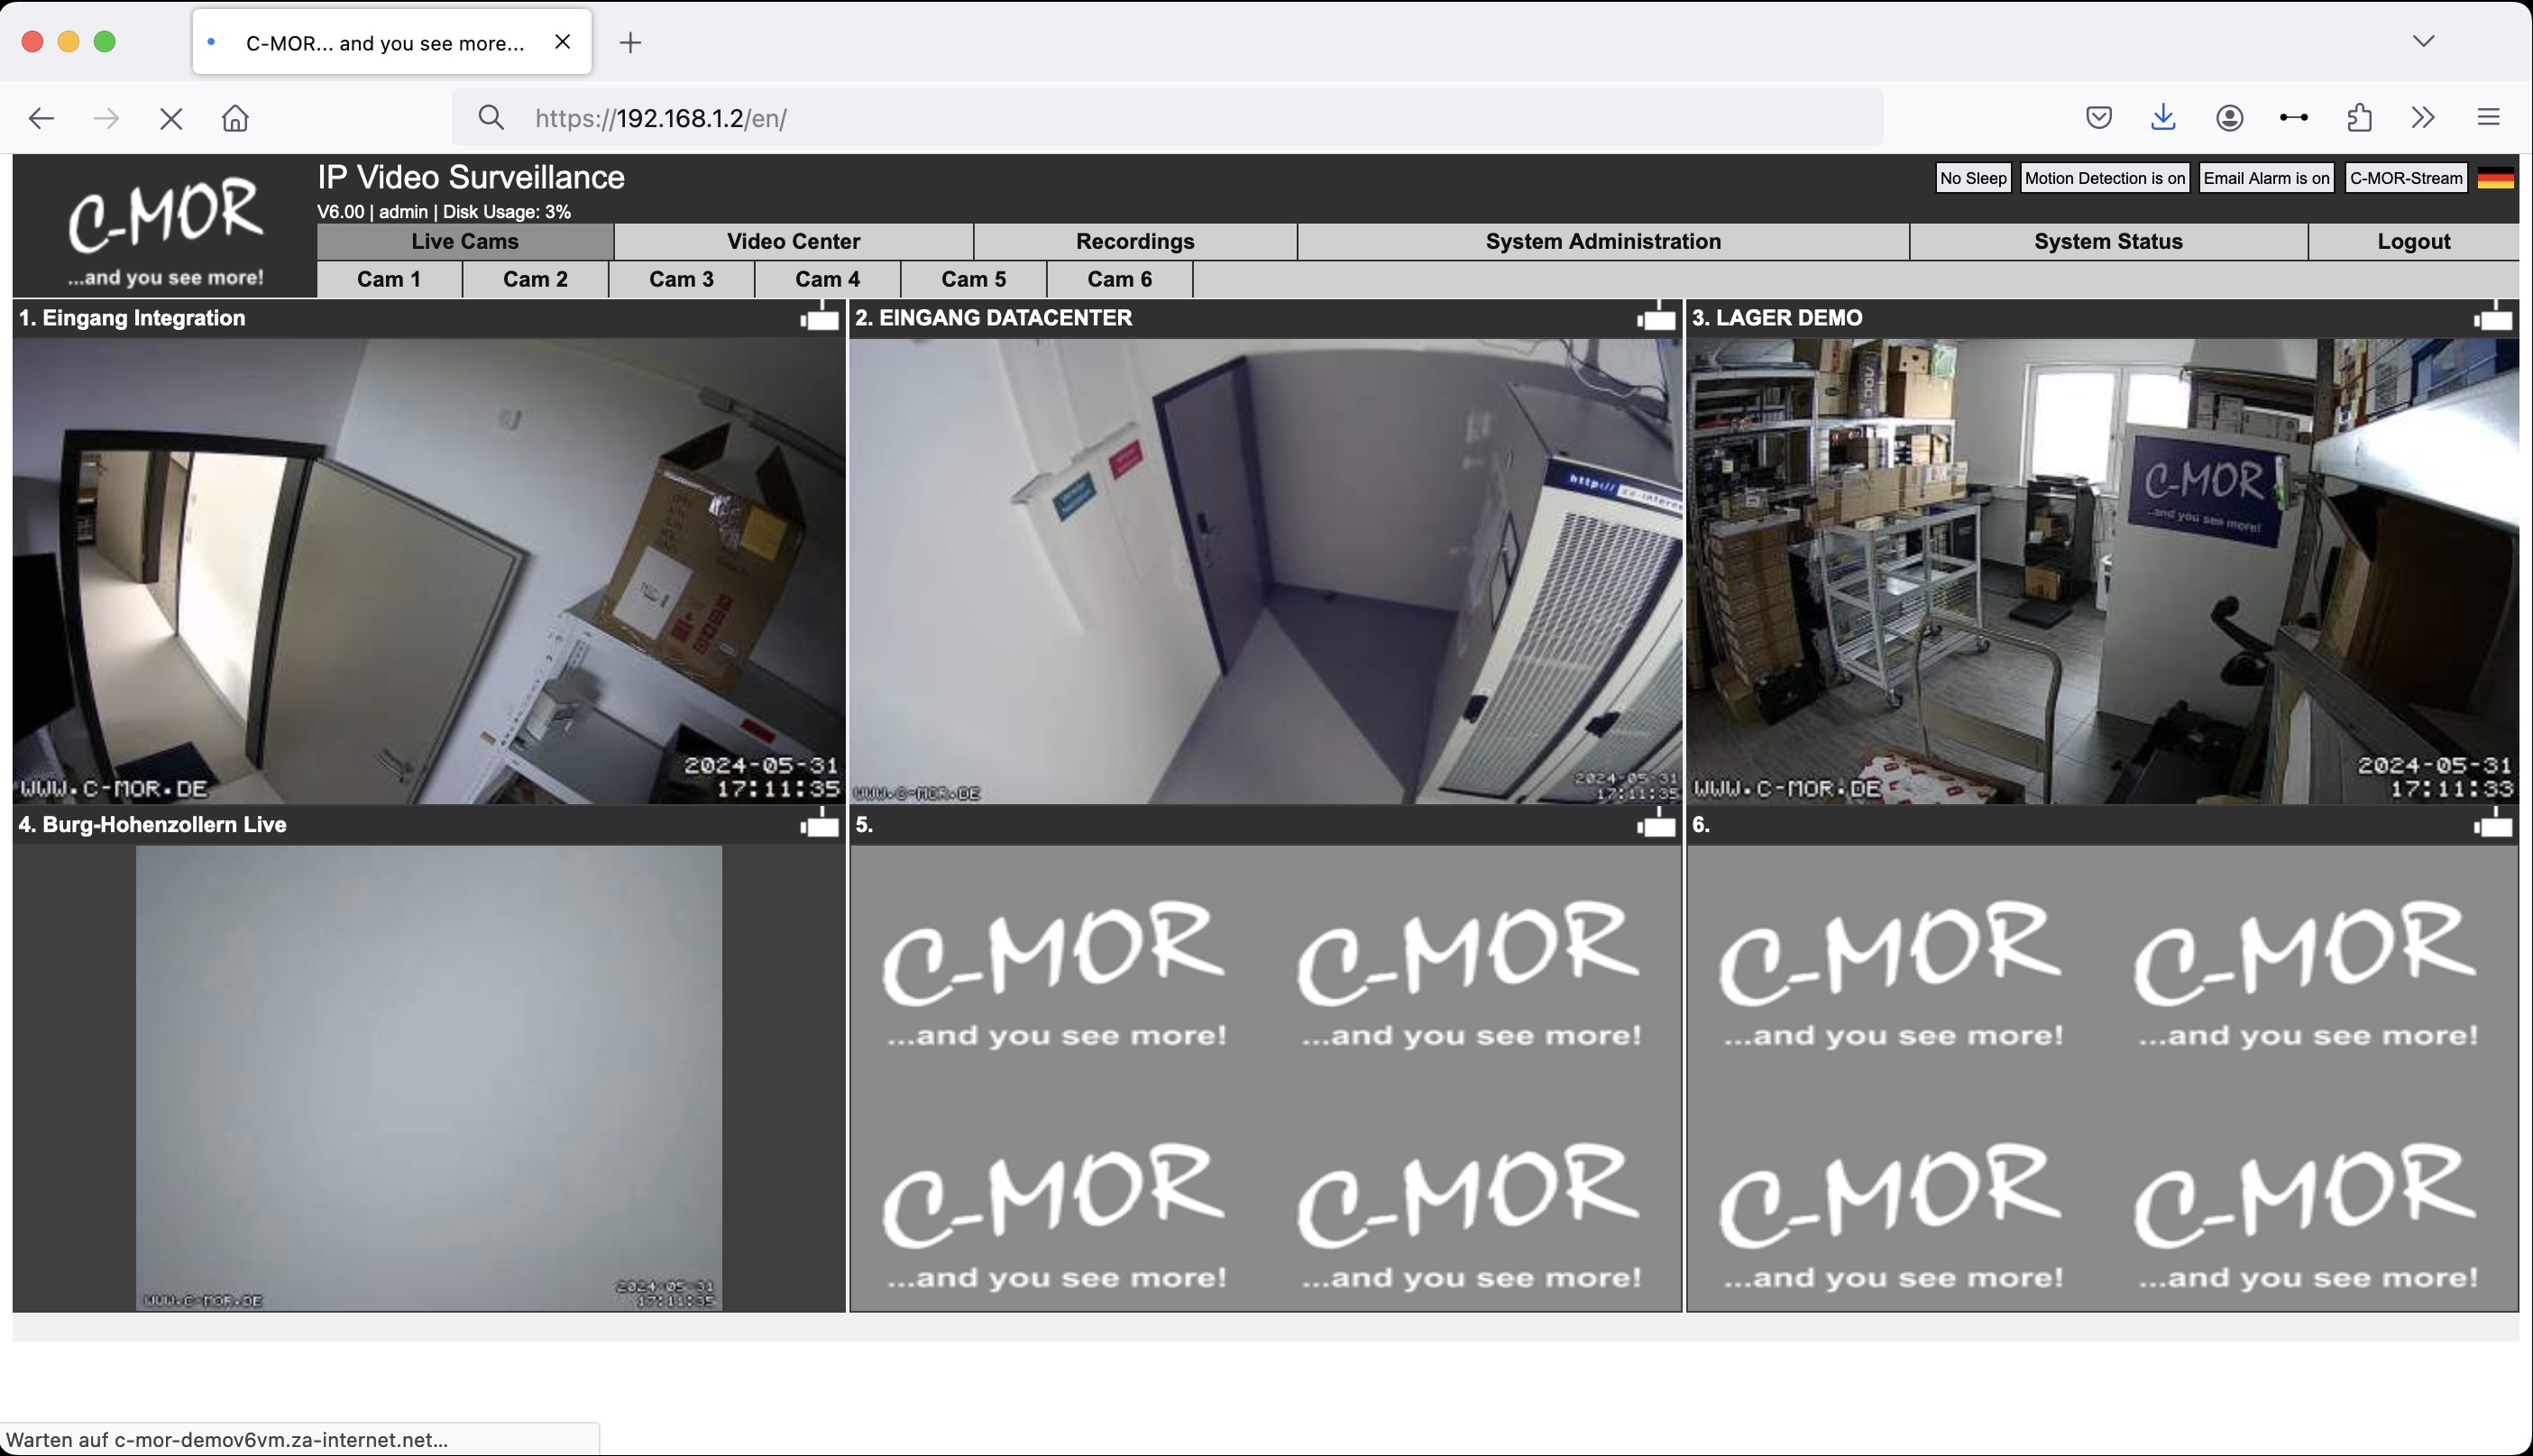Viewport: 2533px width, 1456px height.
Task: Click the camera icon on Burg-Hohenzollern Live
Action: coord(819,825)
